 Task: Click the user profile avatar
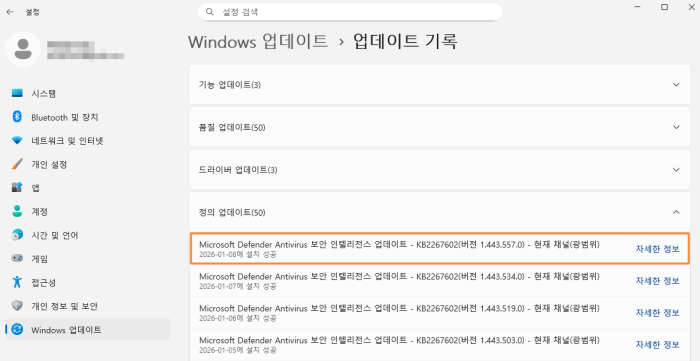pos(23,49)
